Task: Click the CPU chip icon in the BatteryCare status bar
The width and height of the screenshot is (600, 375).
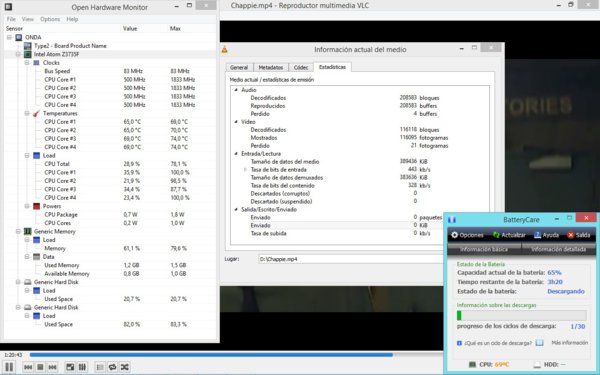Action: point(472,365)
